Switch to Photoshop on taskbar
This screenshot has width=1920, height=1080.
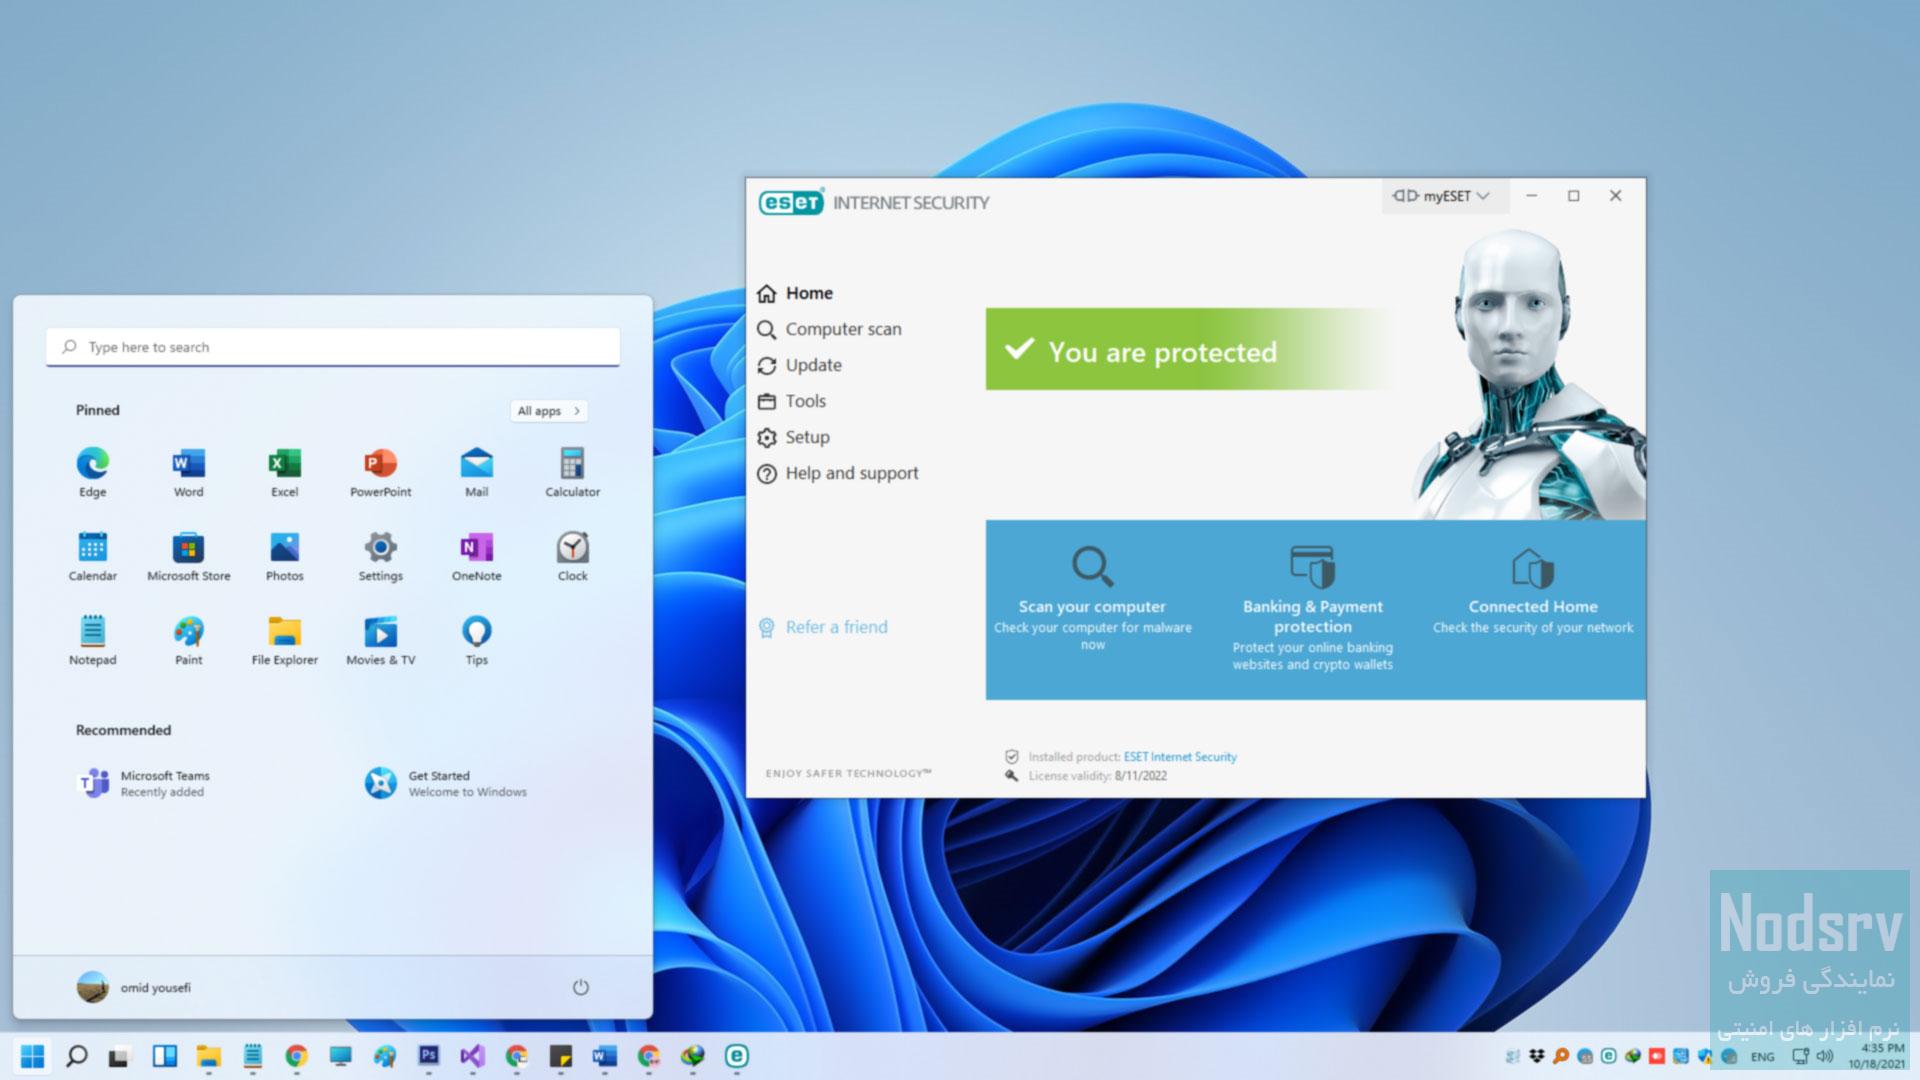[429, 1056]
